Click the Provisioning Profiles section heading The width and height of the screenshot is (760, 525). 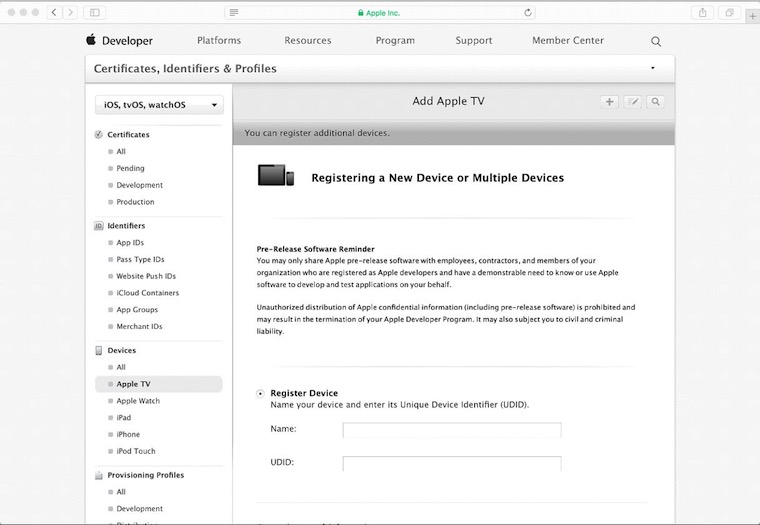click(x=145, y=475)
